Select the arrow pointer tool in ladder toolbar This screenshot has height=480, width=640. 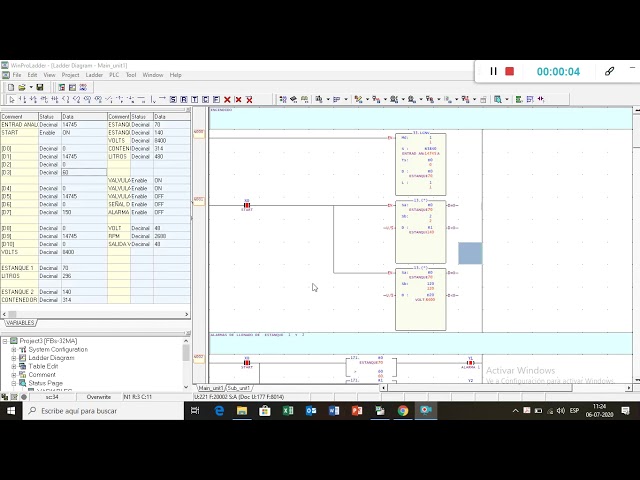(x=12, y=99)
